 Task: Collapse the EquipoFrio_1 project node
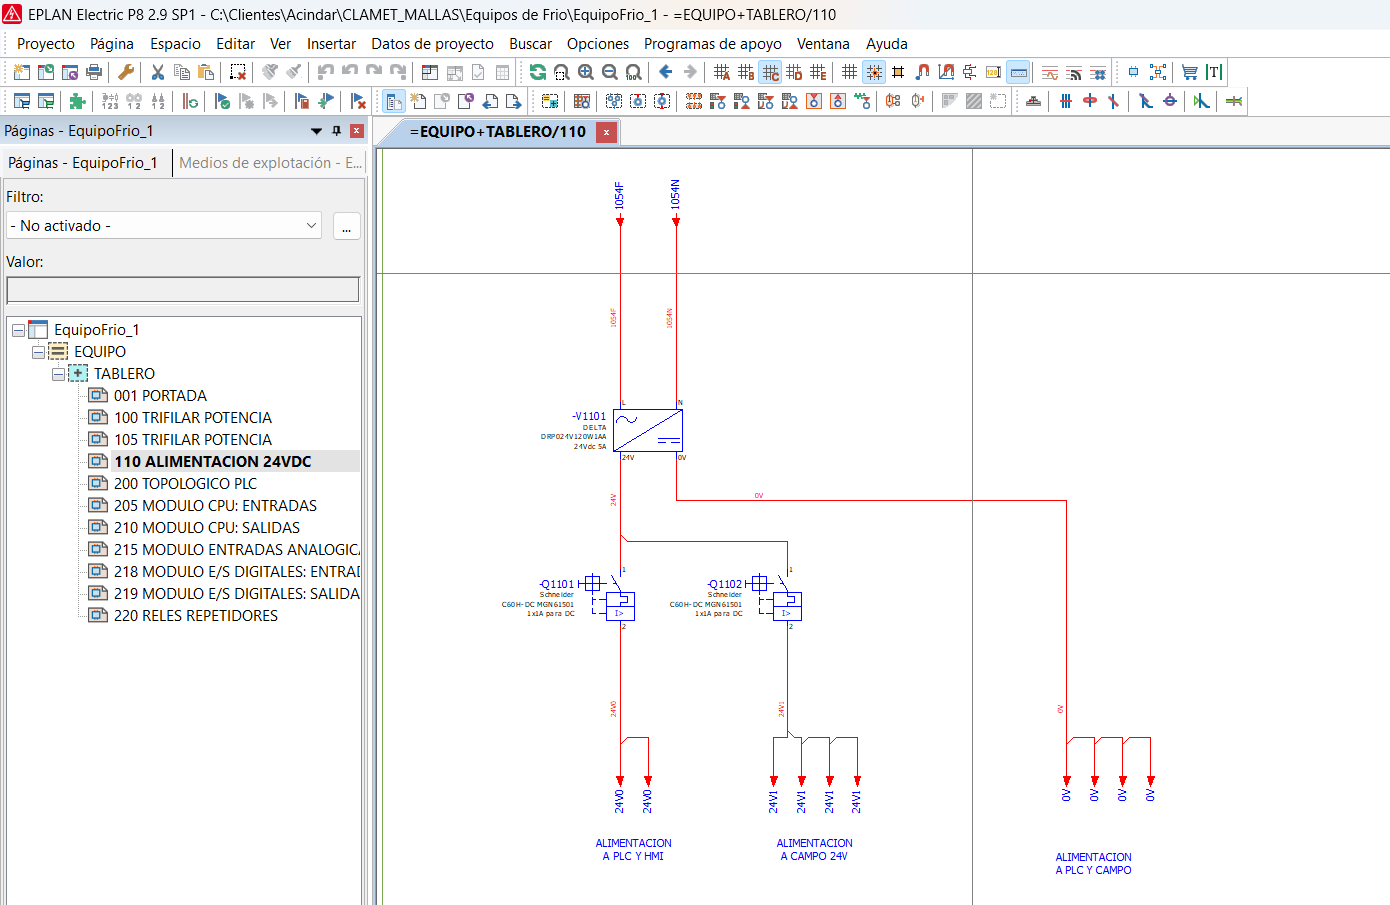point(18,330)
